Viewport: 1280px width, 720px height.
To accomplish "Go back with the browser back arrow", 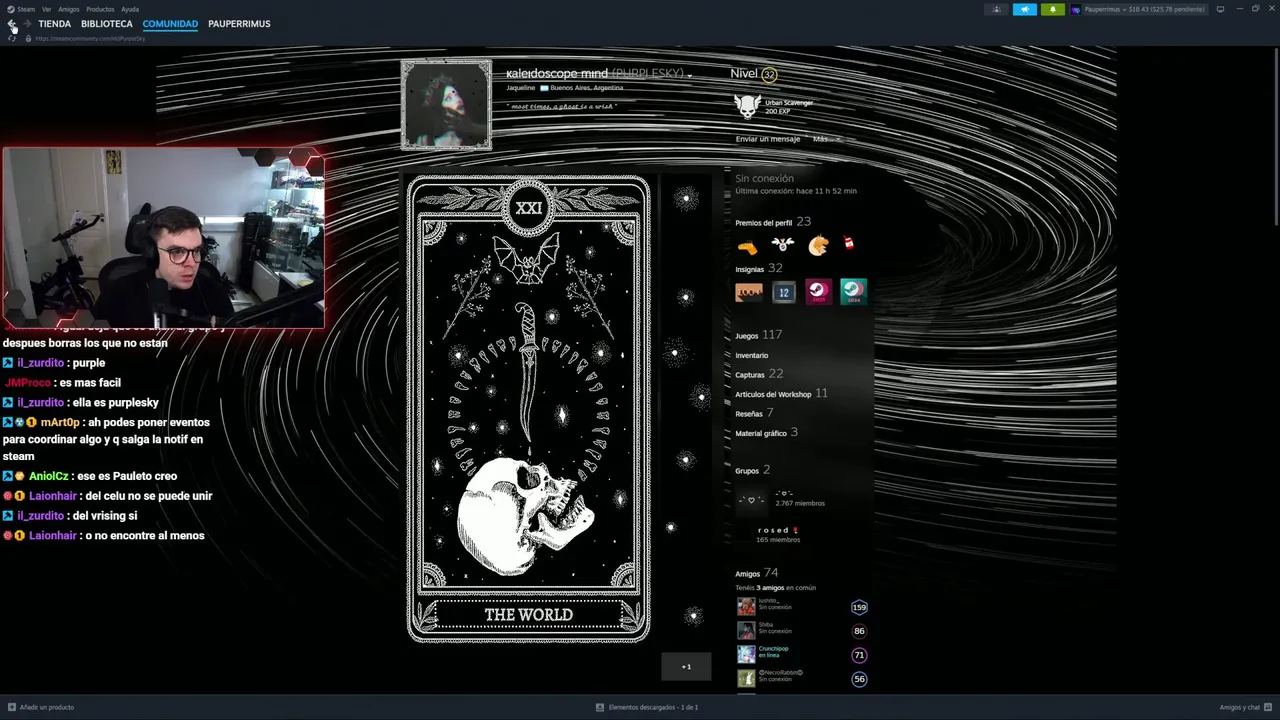I will tap(12, 24).
